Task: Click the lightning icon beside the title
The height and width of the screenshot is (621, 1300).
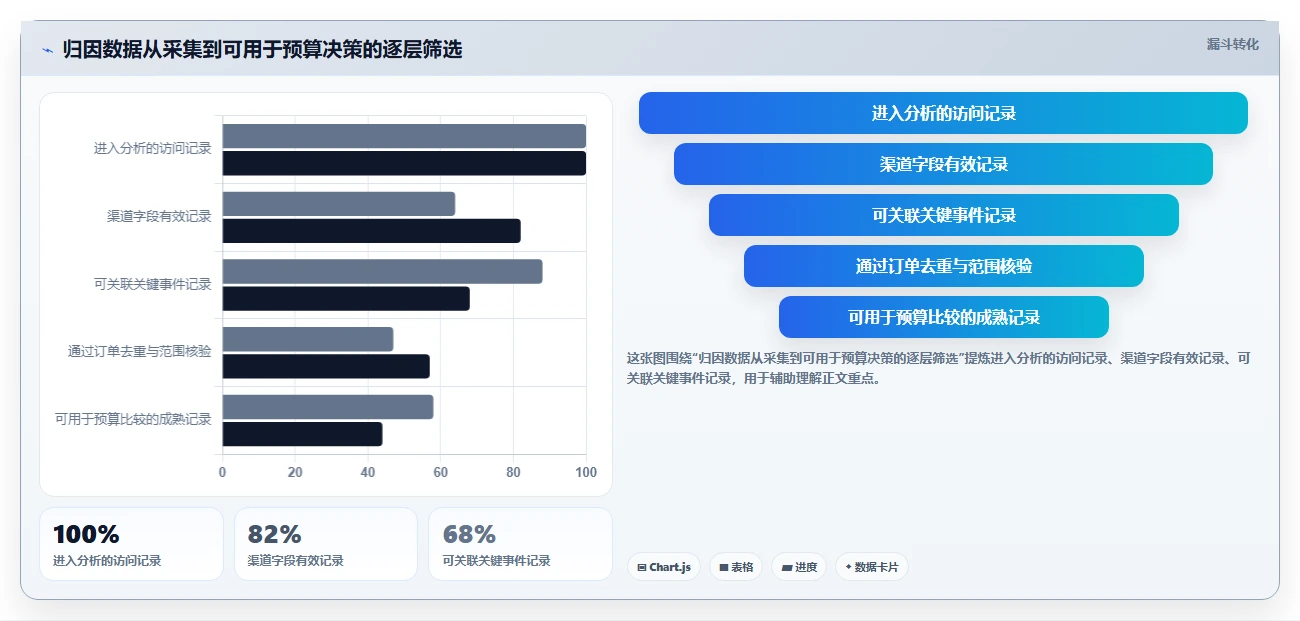Action: click(47, 50)
